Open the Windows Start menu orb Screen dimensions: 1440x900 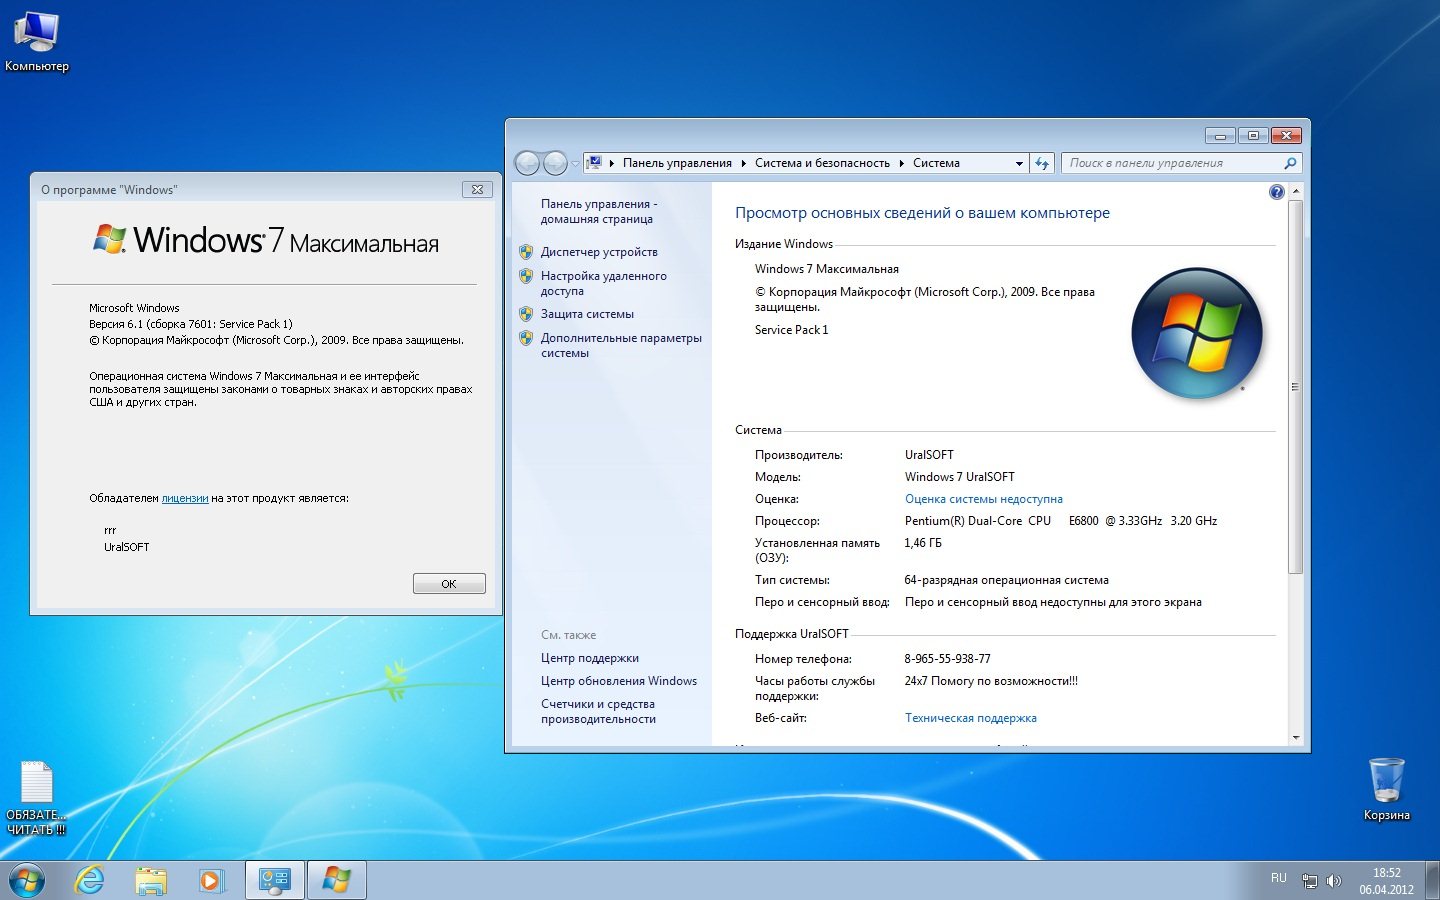coord(27,880)
